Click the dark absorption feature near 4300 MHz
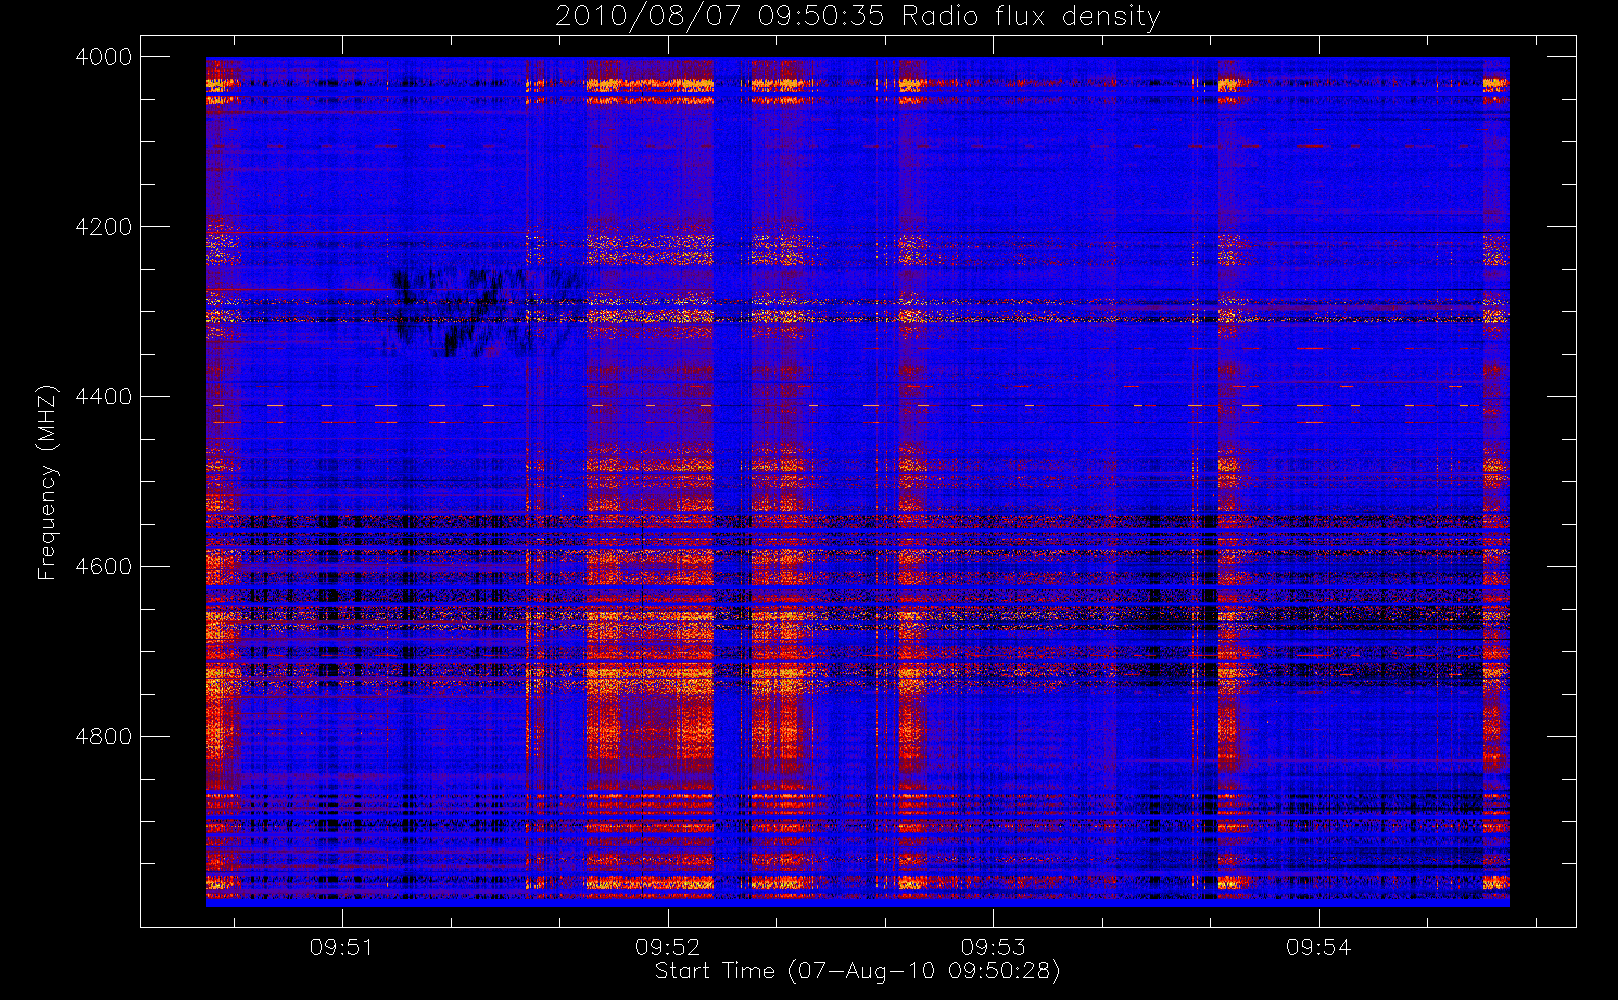 coord(480,310)
